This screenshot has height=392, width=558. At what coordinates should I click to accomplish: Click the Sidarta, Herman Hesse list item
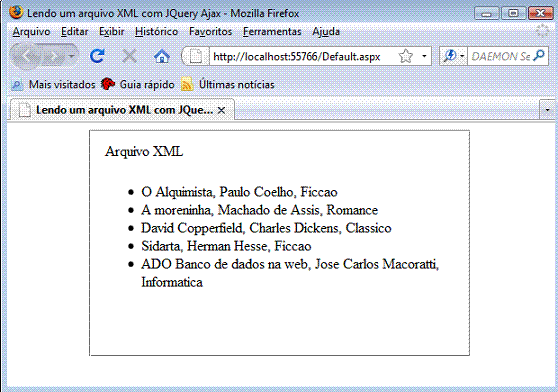[226, 246]
